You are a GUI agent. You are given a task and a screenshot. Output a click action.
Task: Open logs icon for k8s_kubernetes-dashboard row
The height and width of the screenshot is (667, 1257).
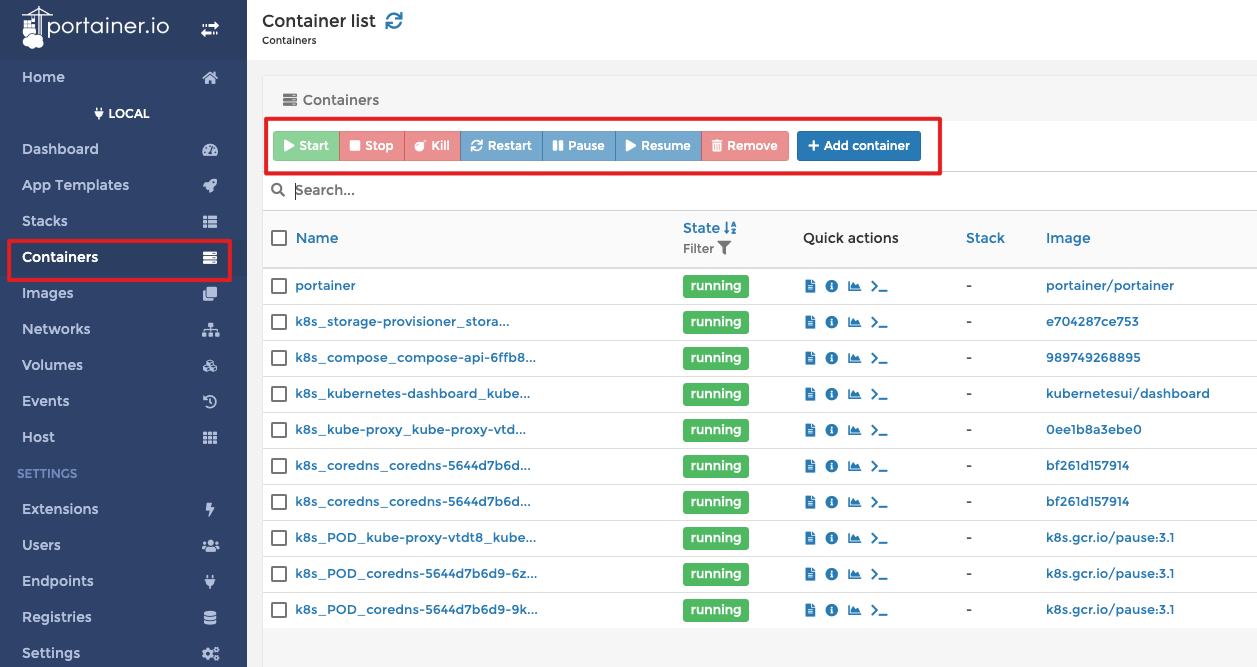click(811, 394)
